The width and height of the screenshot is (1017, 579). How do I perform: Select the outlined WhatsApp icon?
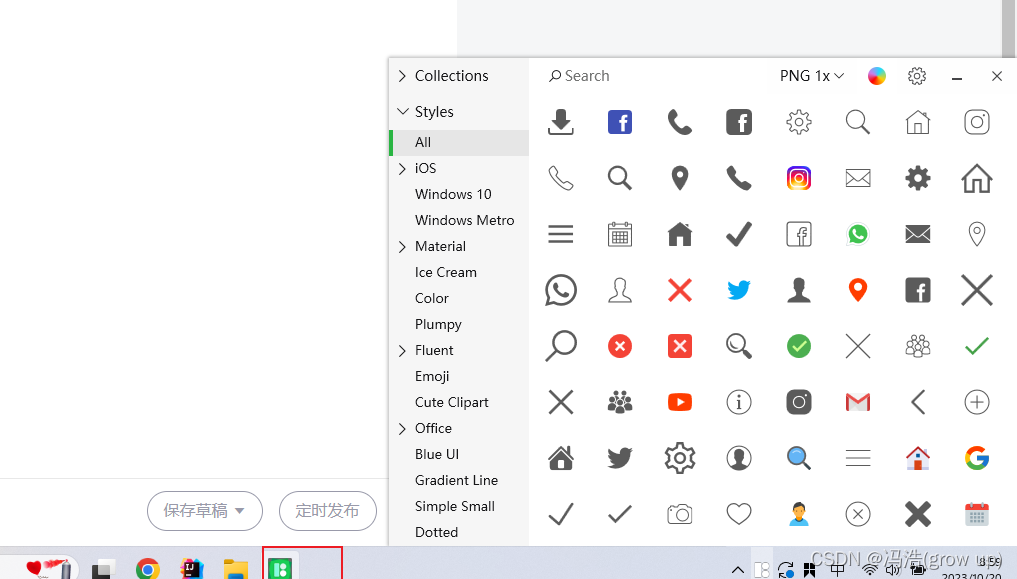pos(560,290)
